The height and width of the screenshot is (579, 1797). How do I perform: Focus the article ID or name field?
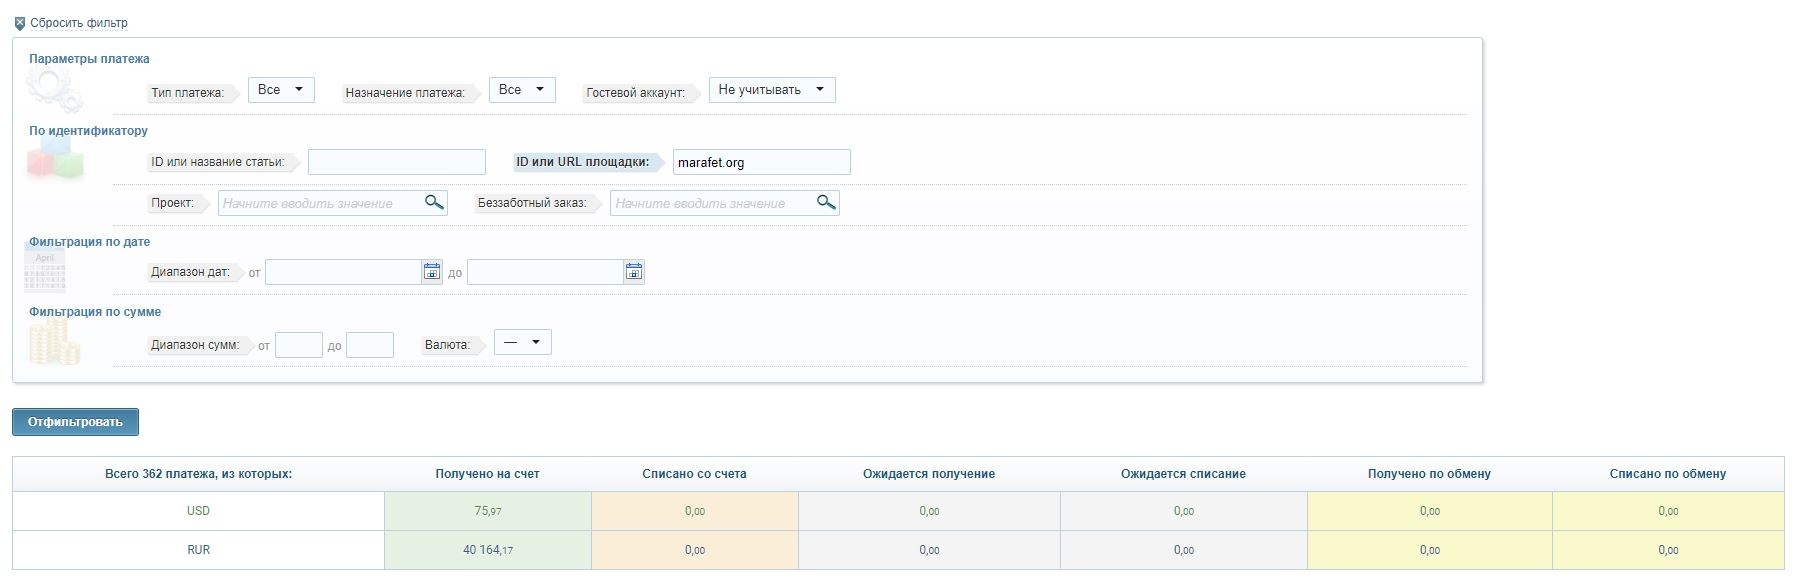coord(396,162)
